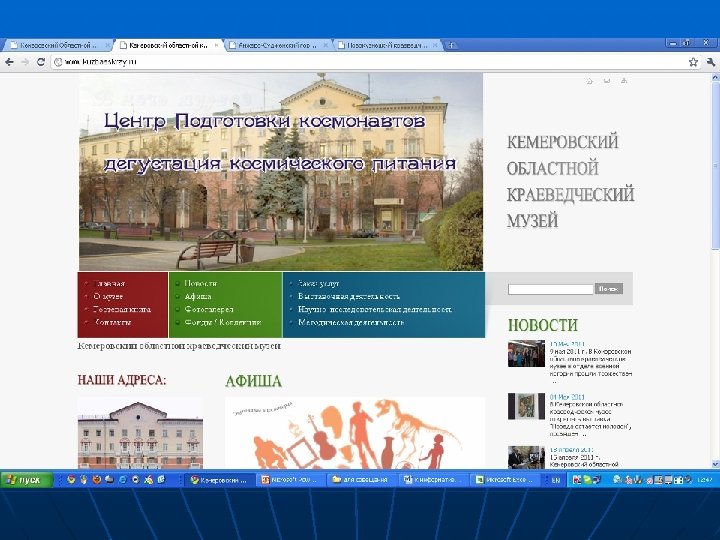Open the Фонды / Коллекции menu link
720x540 pixels.
coord(223,322)
